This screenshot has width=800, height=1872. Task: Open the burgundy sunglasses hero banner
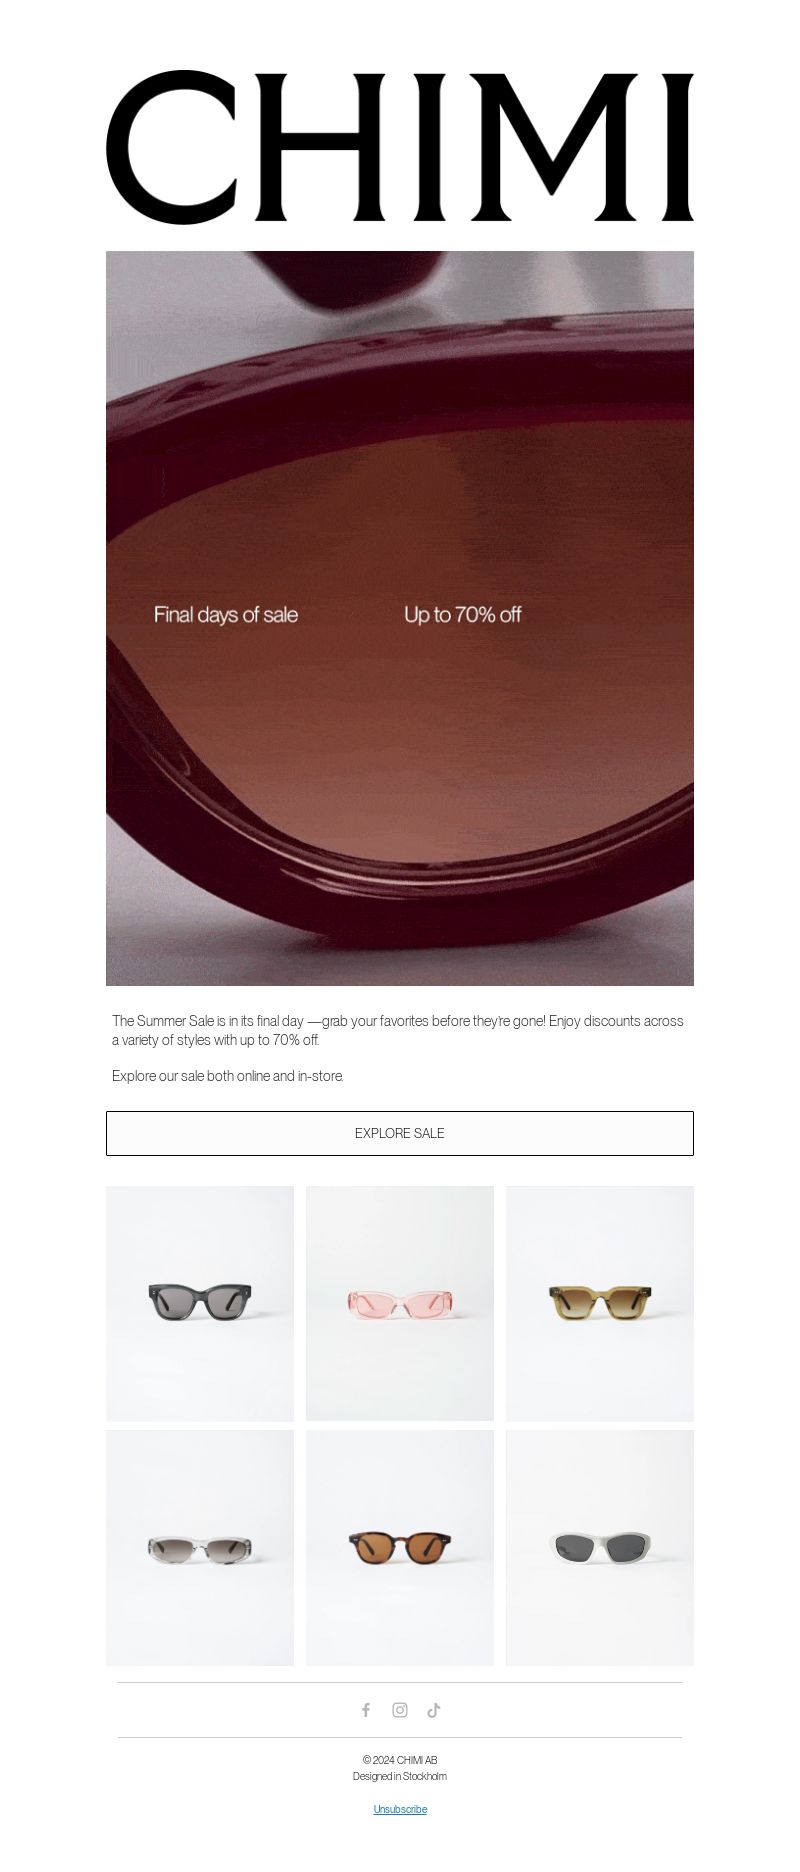tap(400, 618)
